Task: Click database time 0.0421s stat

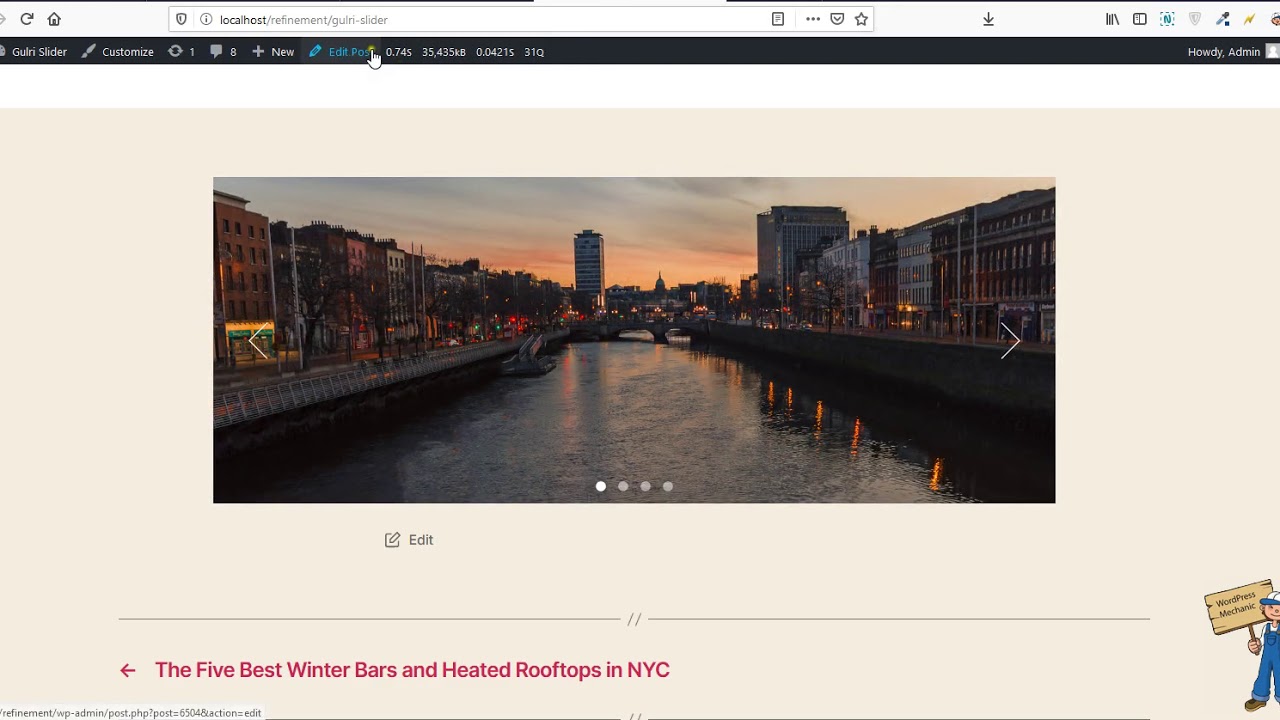Action: click(495, 52)
